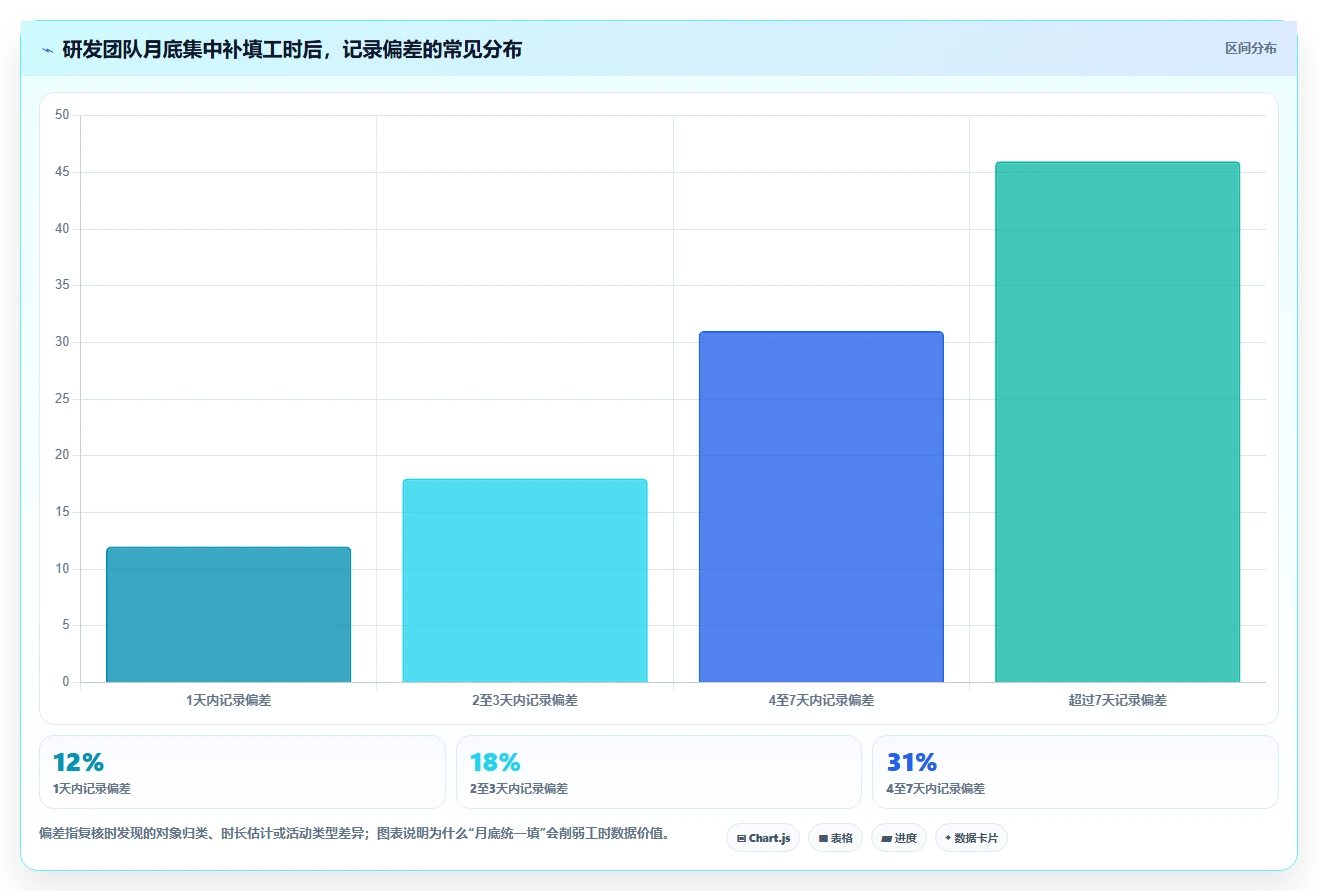Click the 表格 tag chip

(836, 838)
